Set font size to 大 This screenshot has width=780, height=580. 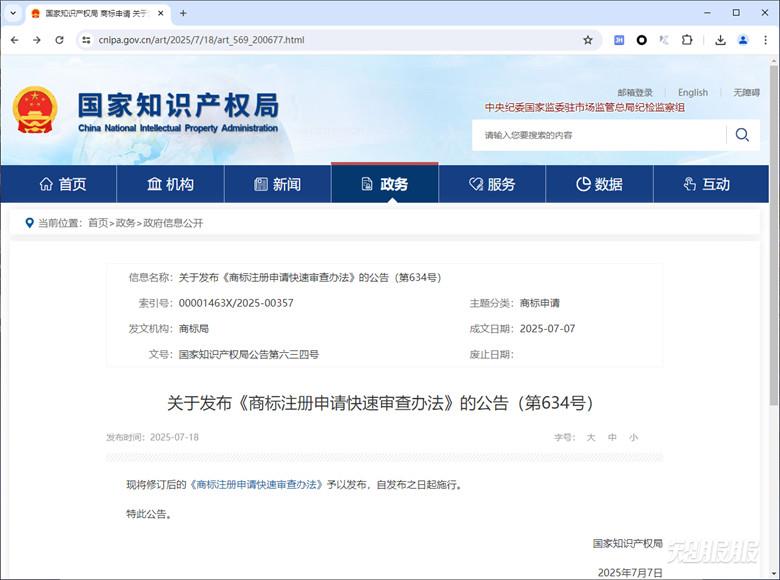pos(590,437)
